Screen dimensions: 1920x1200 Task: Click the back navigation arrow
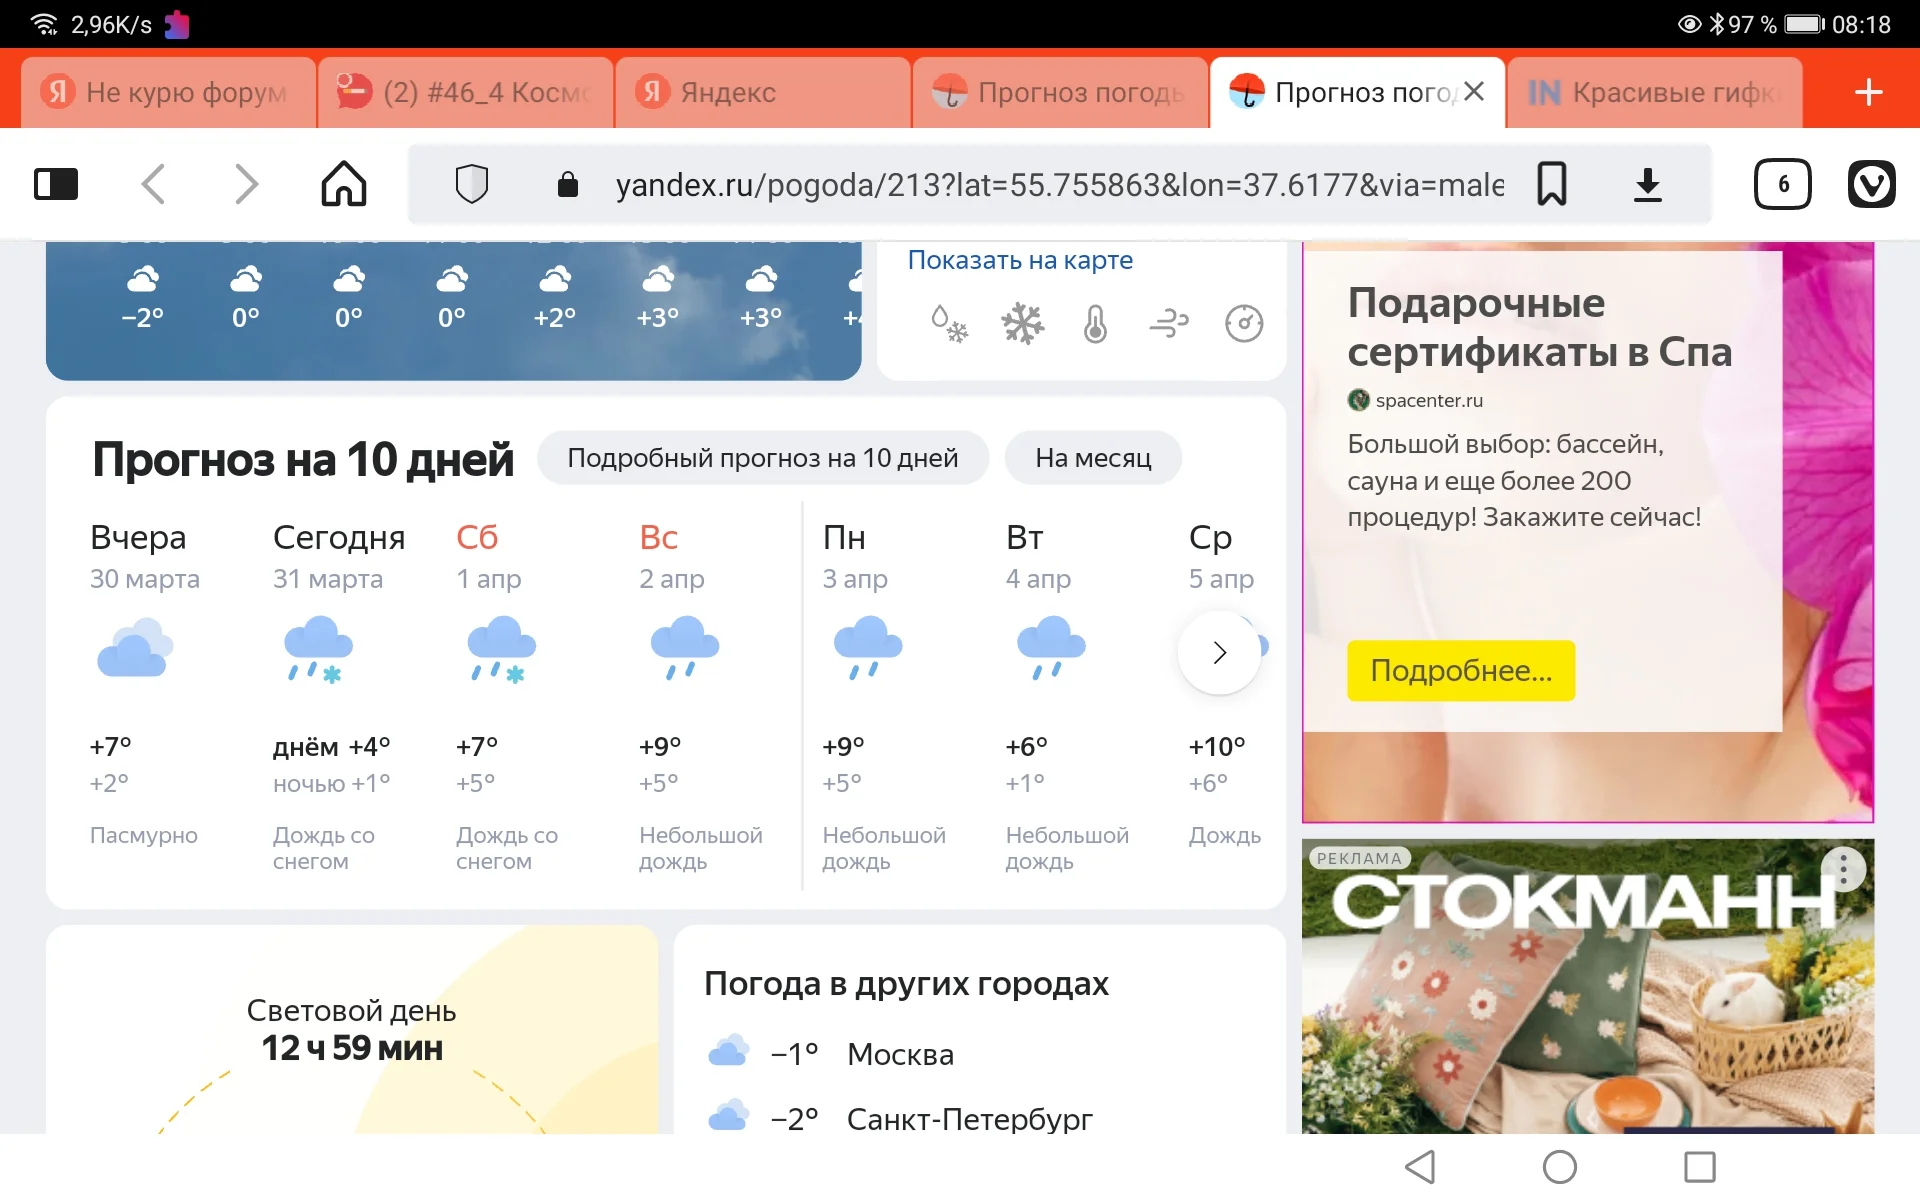tap(153, 184)
